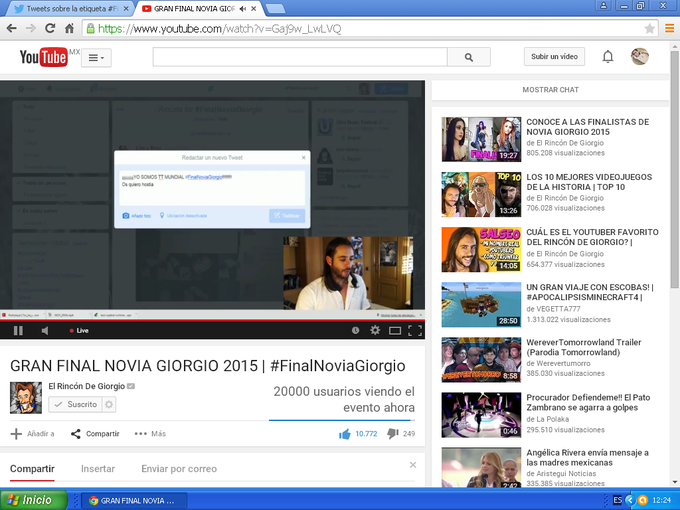This screenshot has height=510, width=680.
Task: Click GRAN FINAL NOVIA taskbar item
Action: coord(134,500)
